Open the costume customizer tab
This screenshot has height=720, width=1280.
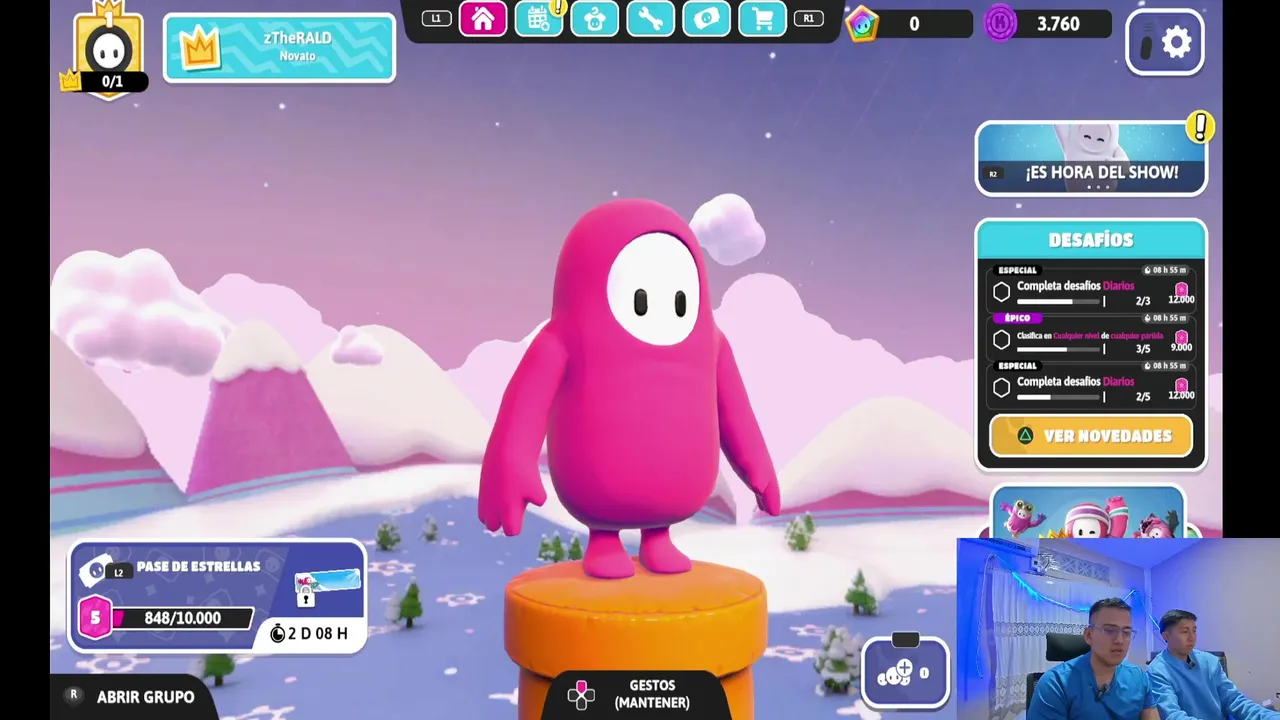tap(594, 19)
